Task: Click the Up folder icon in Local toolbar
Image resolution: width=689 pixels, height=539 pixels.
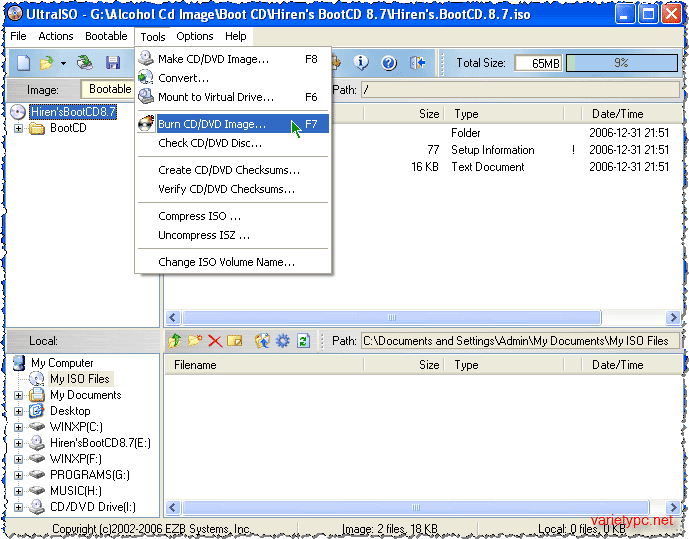Action: click(x=174, y=340)
